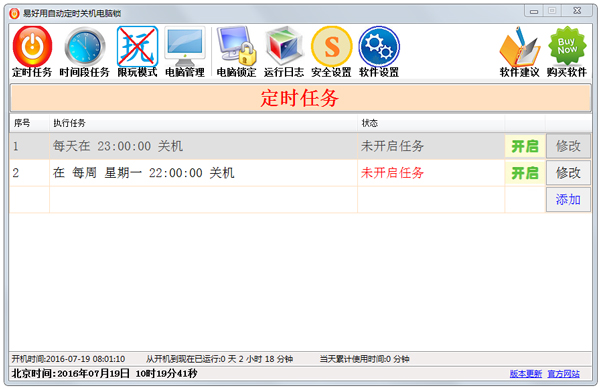Click 修改 for the 星期一 22:00:00 task
The width and height of the screenshot is (600, 389).
568,173
